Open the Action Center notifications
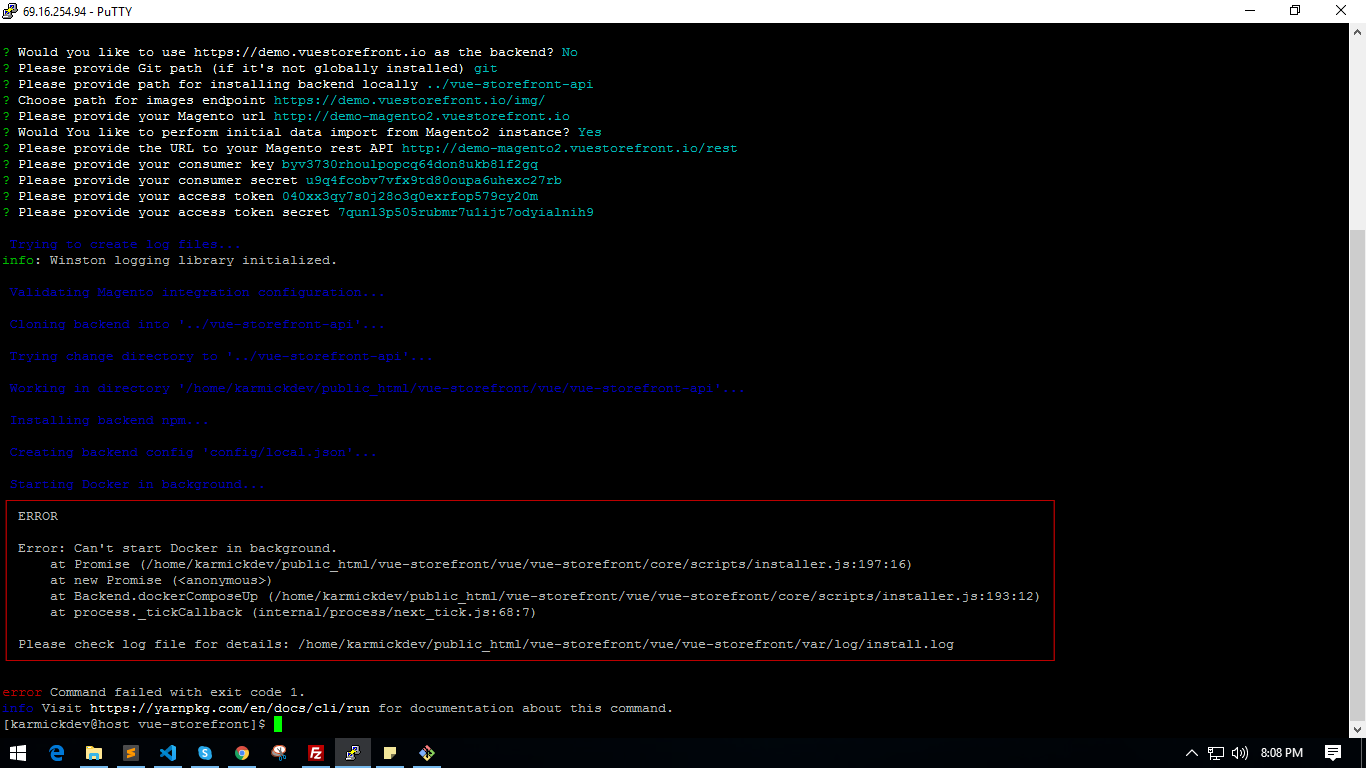 pos(1333,753)
